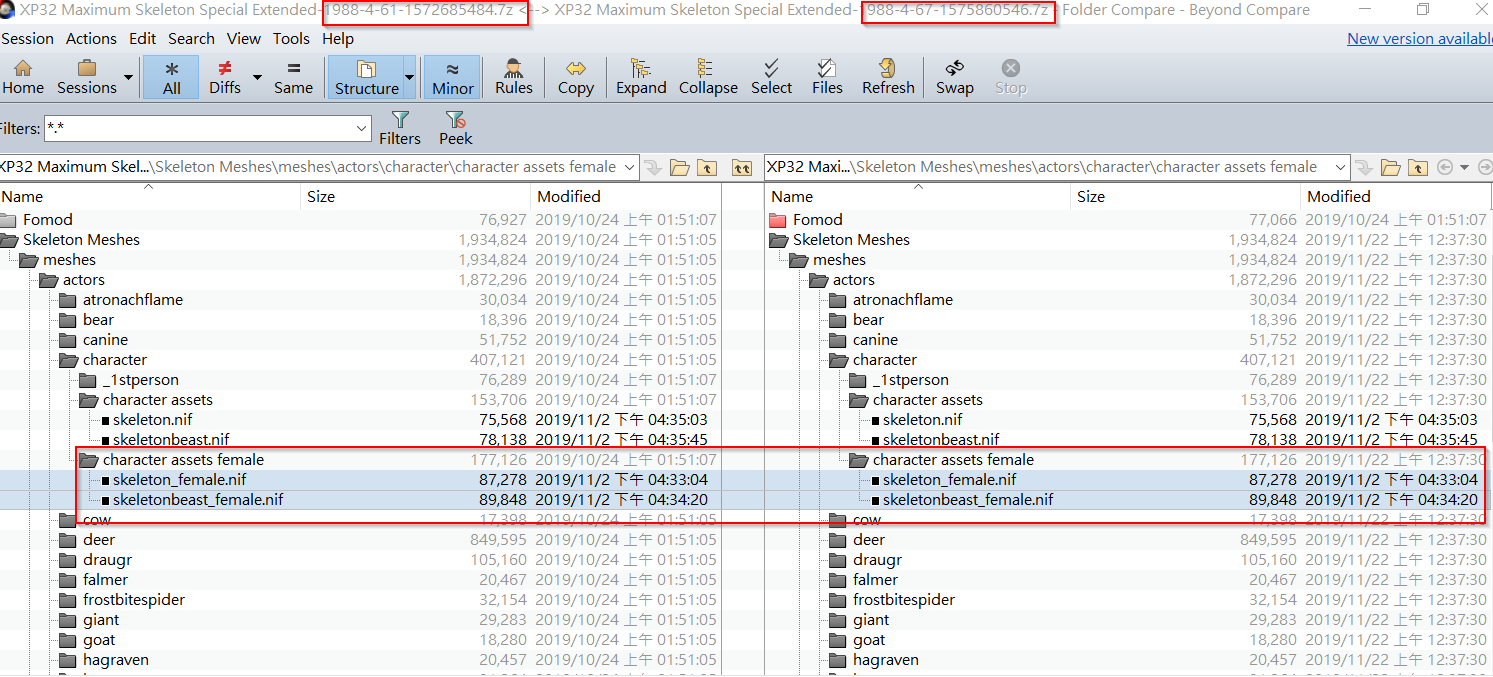
Task: Click the Files toolbar icon
Action: tap(827, 76)
